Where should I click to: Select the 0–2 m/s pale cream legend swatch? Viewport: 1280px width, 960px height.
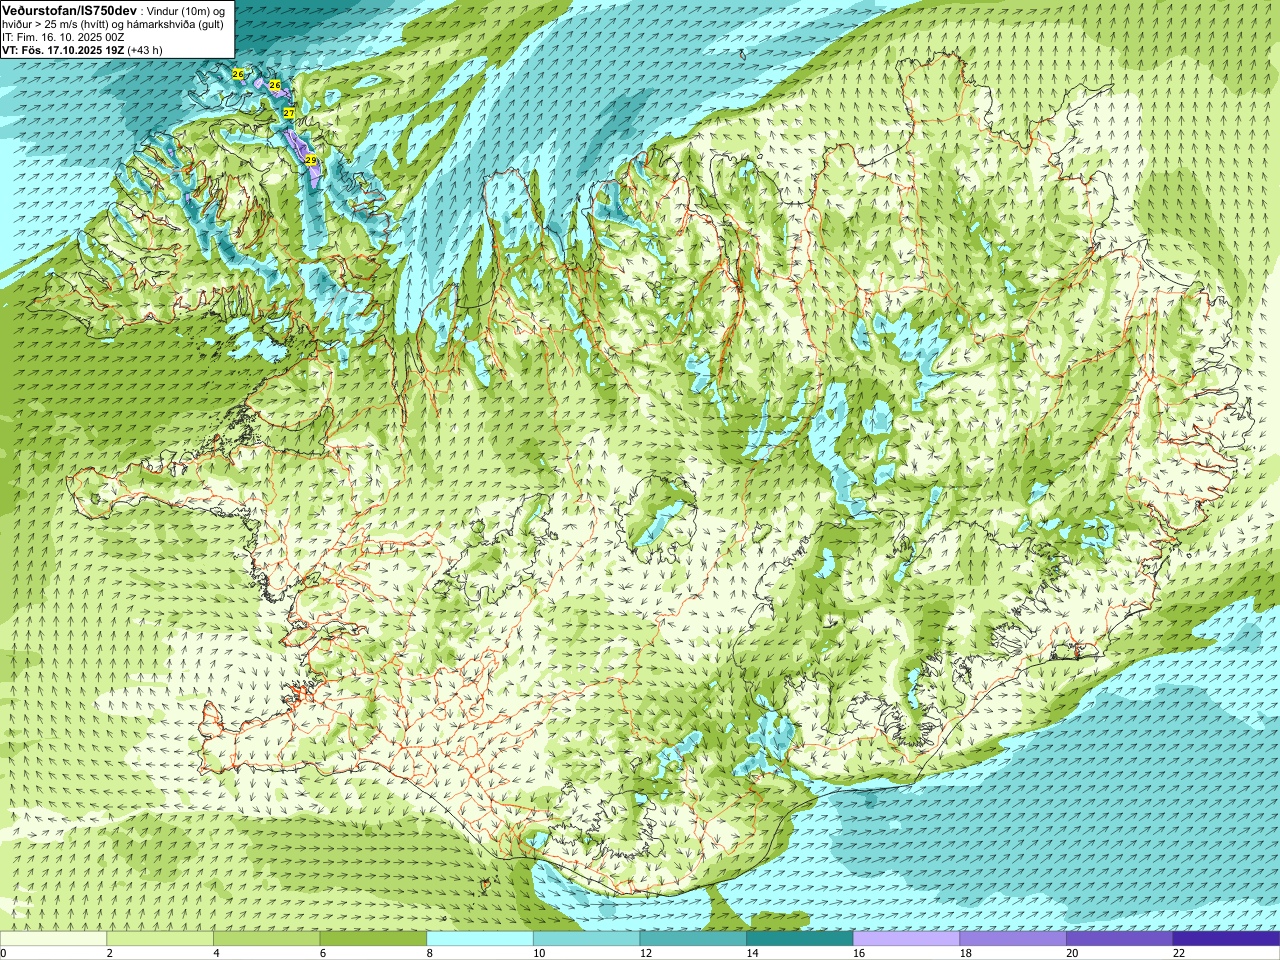[53, 939]
